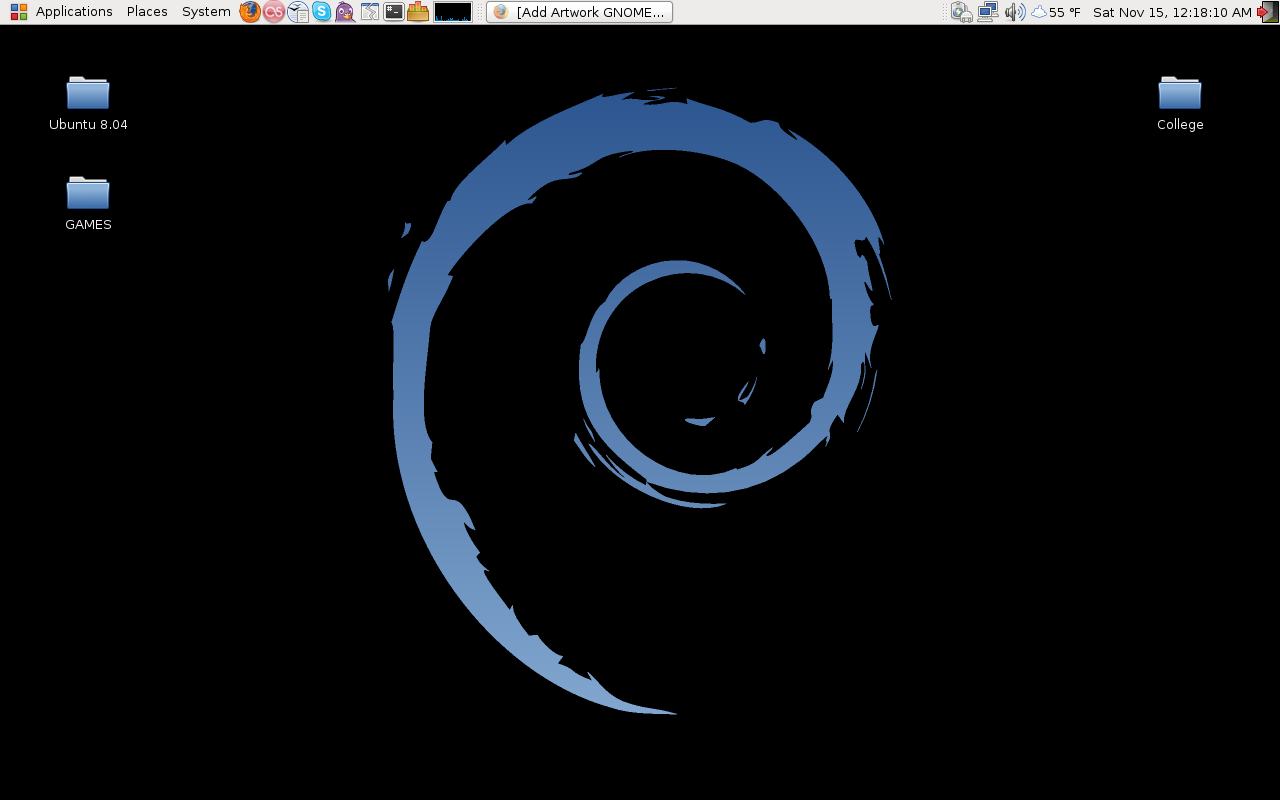Click the system monitor graph applet

coord(452,12)
